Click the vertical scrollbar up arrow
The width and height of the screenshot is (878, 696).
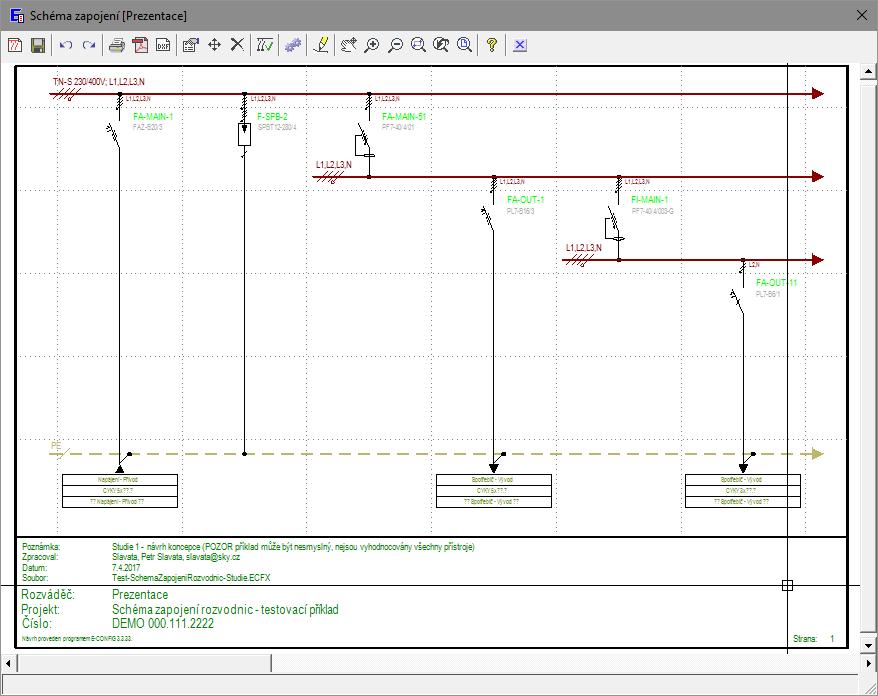point(868,72)
